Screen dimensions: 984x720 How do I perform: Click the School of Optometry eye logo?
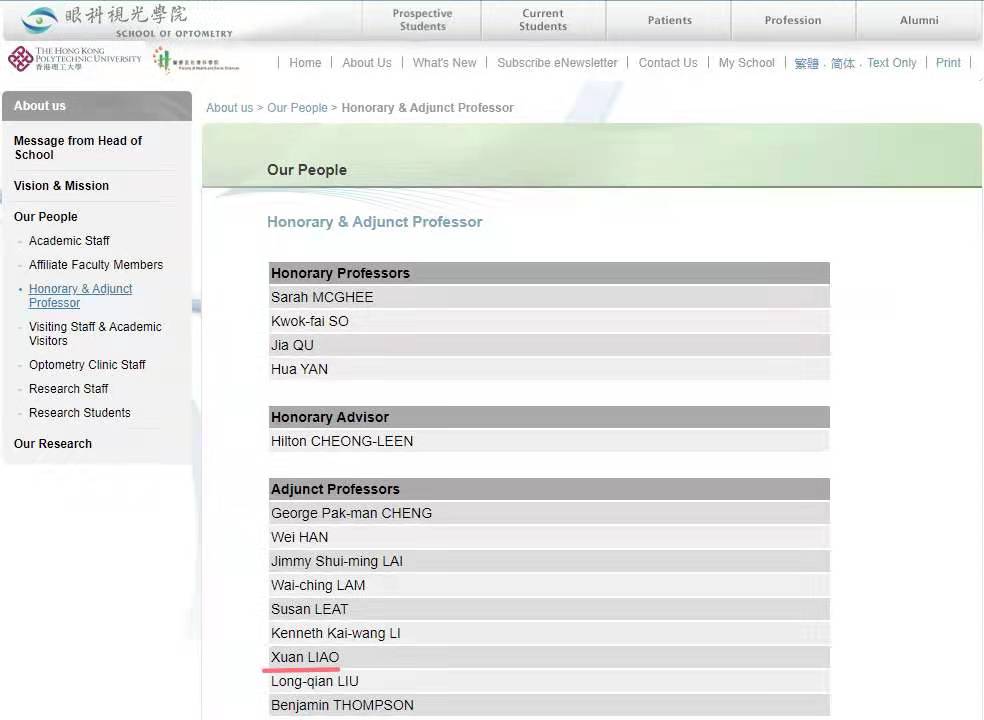[x=40, y=19]
